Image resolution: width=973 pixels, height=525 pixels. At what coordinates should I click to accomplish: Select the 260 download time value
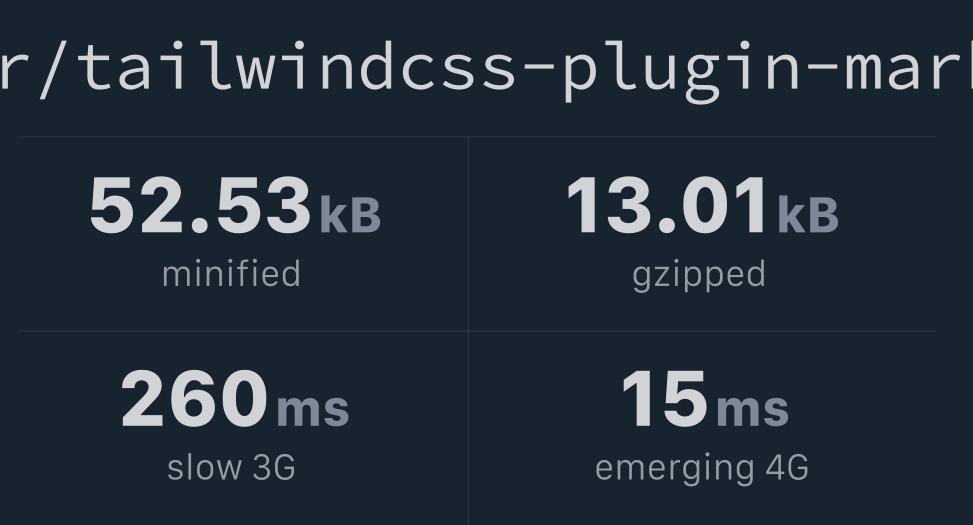click(194, 398)
